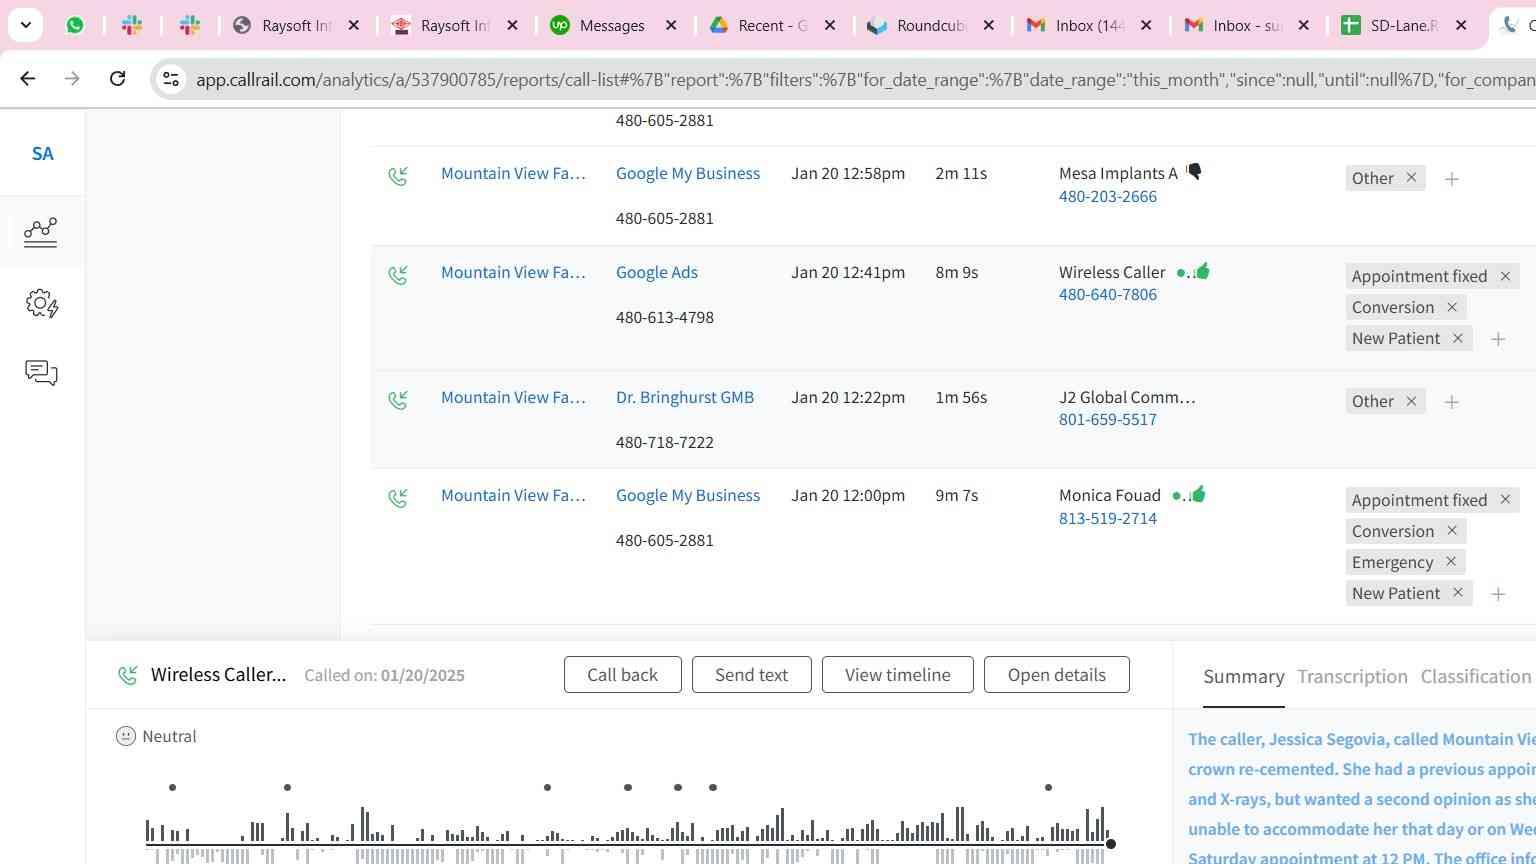Remove Appointment fixed tag on Wireless Caller call
The image size is (1536, 864).
tap(1505, 276)
